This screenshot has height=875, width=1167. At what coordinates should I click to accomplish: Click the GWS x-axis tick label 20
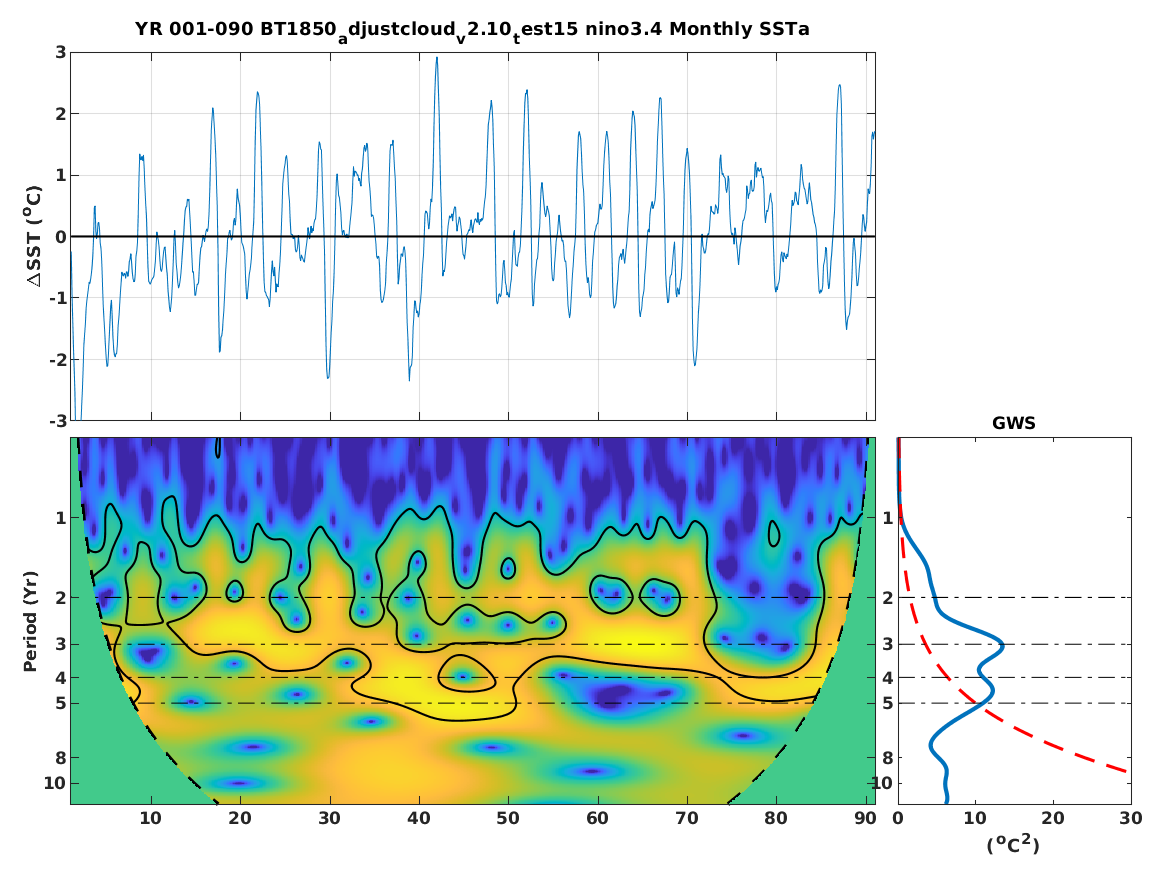pos(1053,818)
